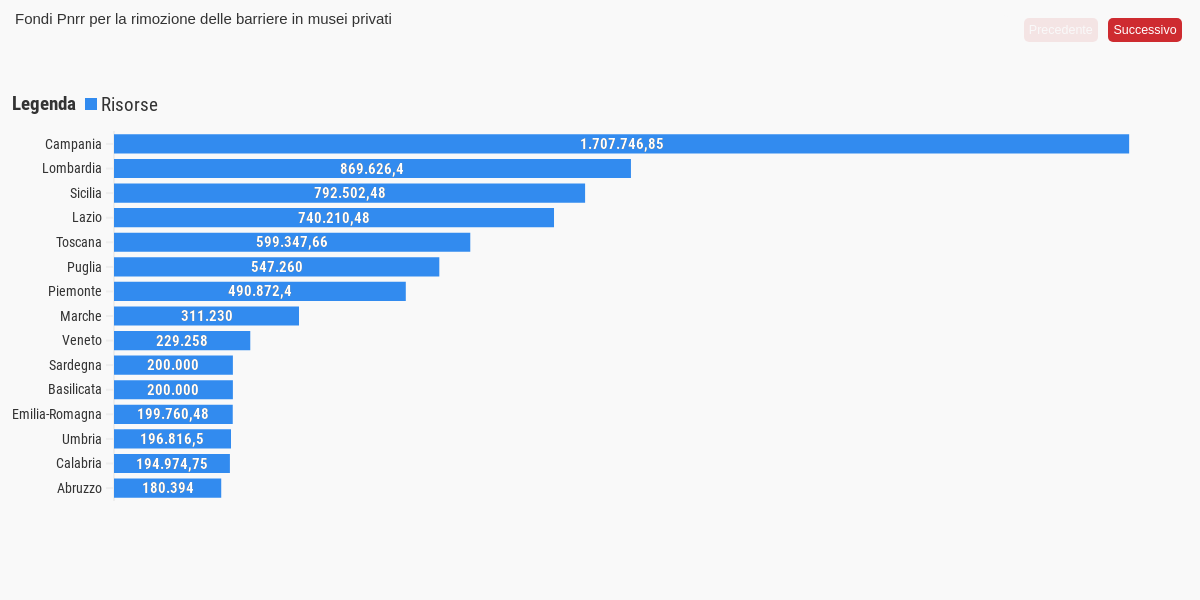Click the Piemonte bar
Screen dimensions: 1200x600
coord(259,291)
